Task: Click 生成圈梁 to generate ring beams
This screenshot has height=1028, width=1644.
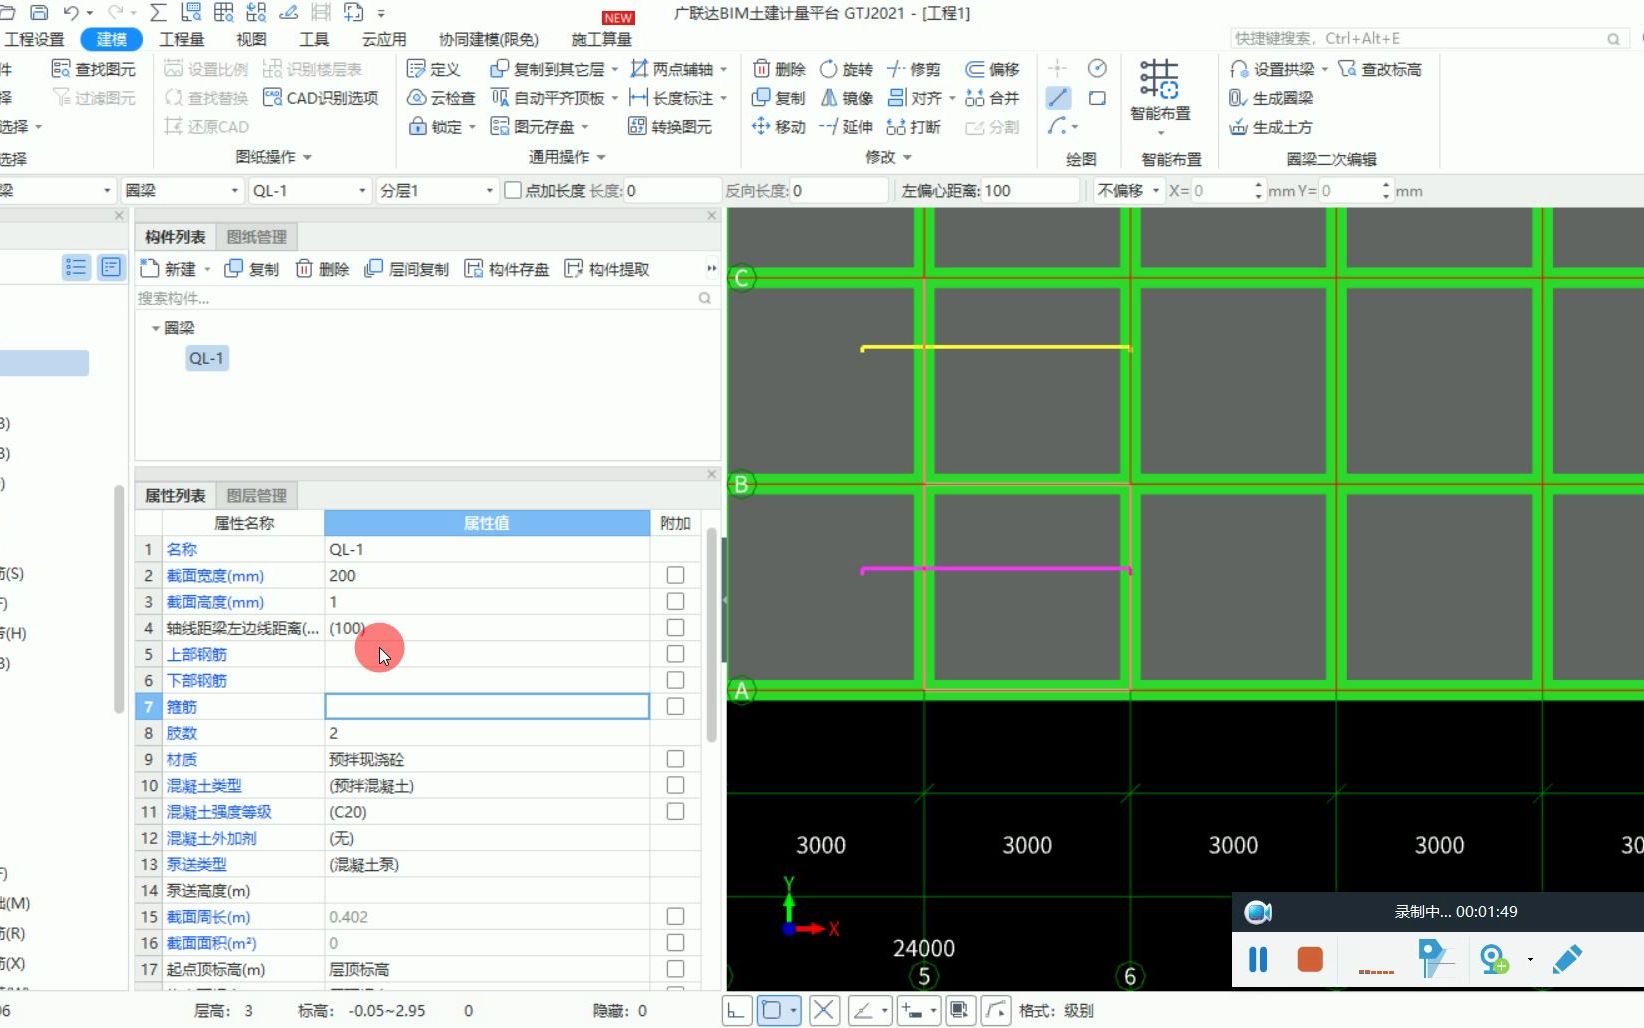Action: 1272,97
